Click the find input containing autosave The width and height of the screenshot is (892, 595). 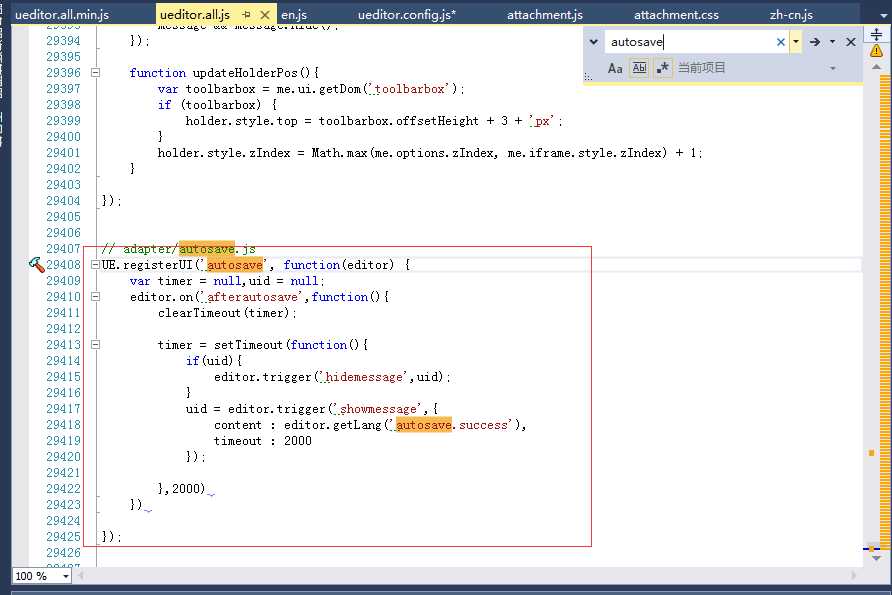(x=689, y=42)
